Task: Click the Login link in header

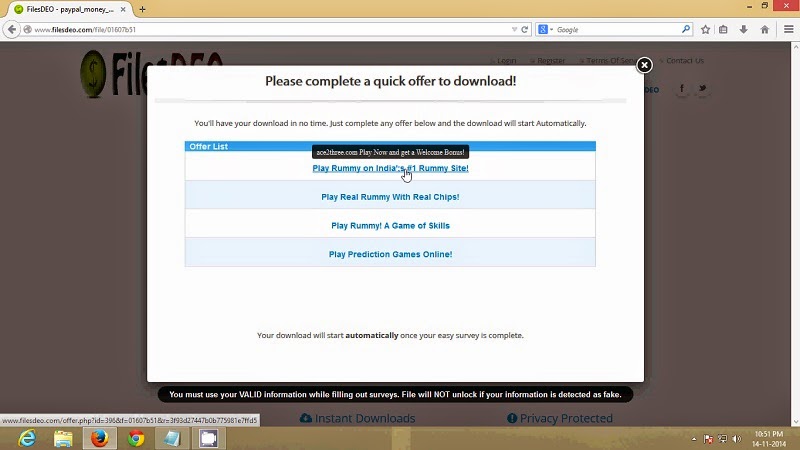Action: (x=506, y=61)
